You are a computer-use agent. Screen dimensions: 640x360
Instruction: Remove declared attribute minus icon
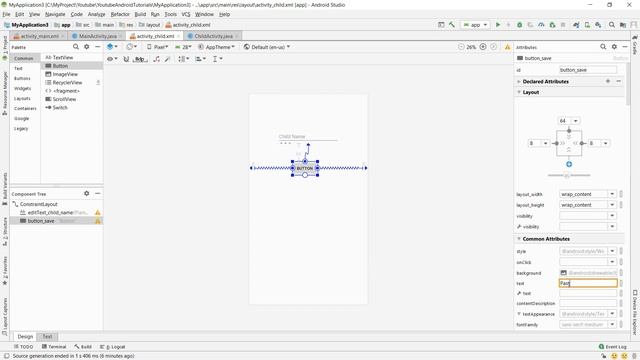tap(618, 81)
